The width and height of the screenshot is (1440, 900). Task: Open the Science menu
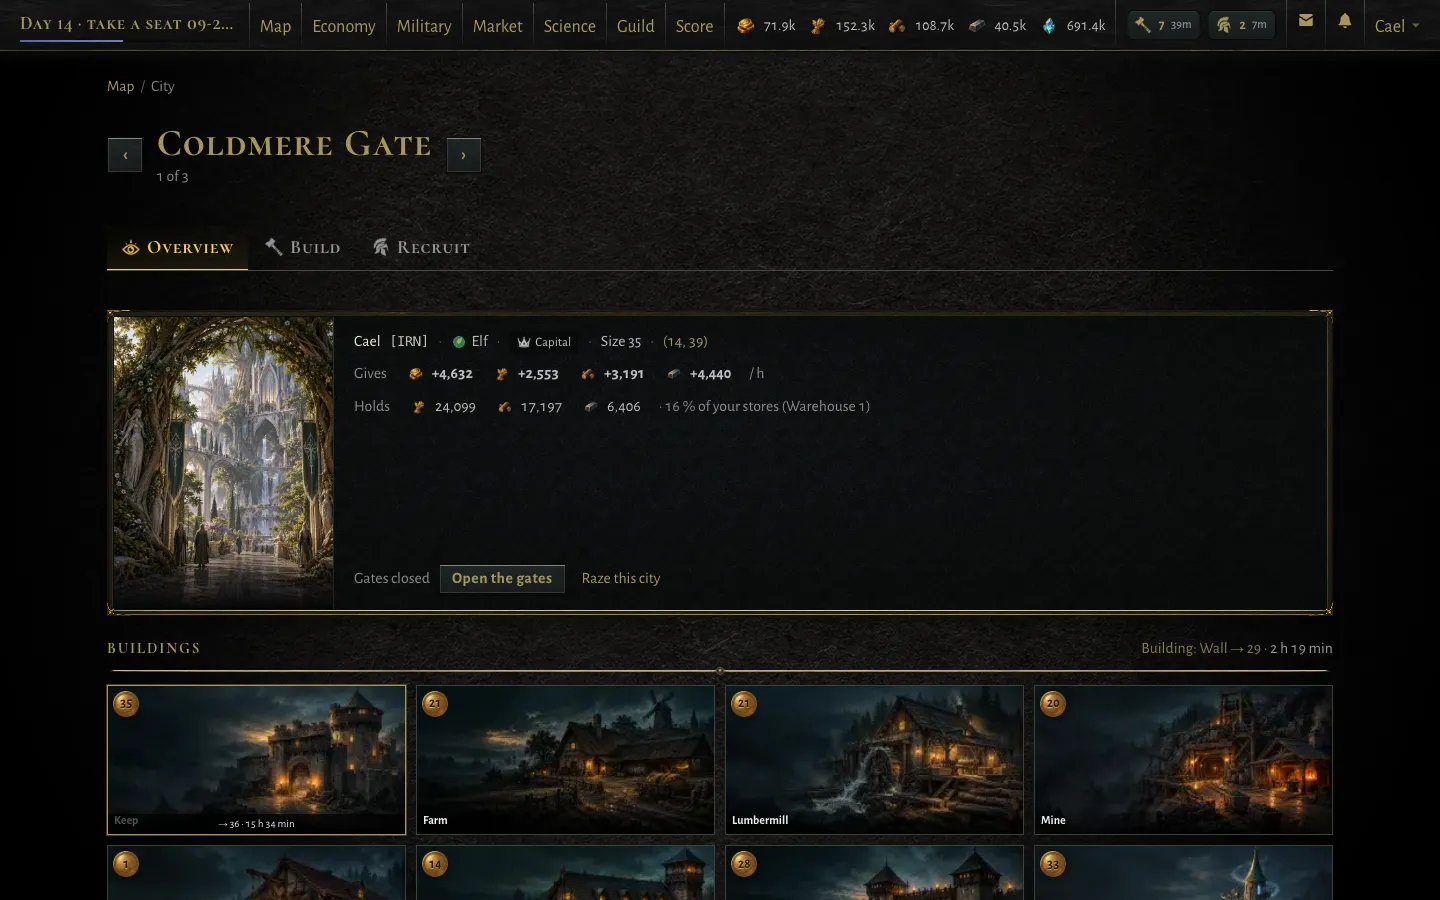pyautogui.click(x=570, y=26)
